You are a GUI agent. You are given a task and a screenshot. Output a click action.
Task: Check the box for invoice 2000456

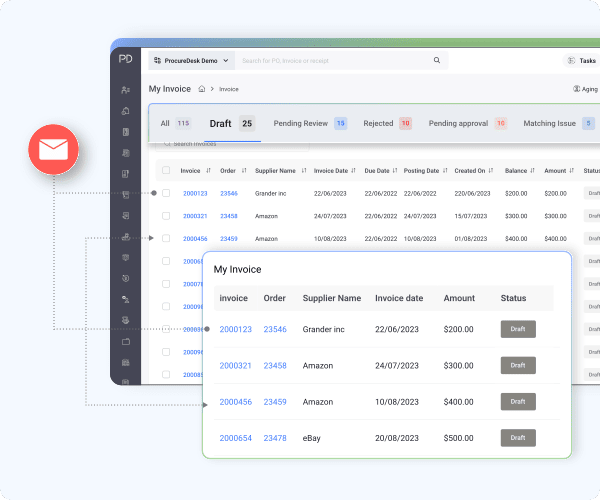tap(166, 239)
